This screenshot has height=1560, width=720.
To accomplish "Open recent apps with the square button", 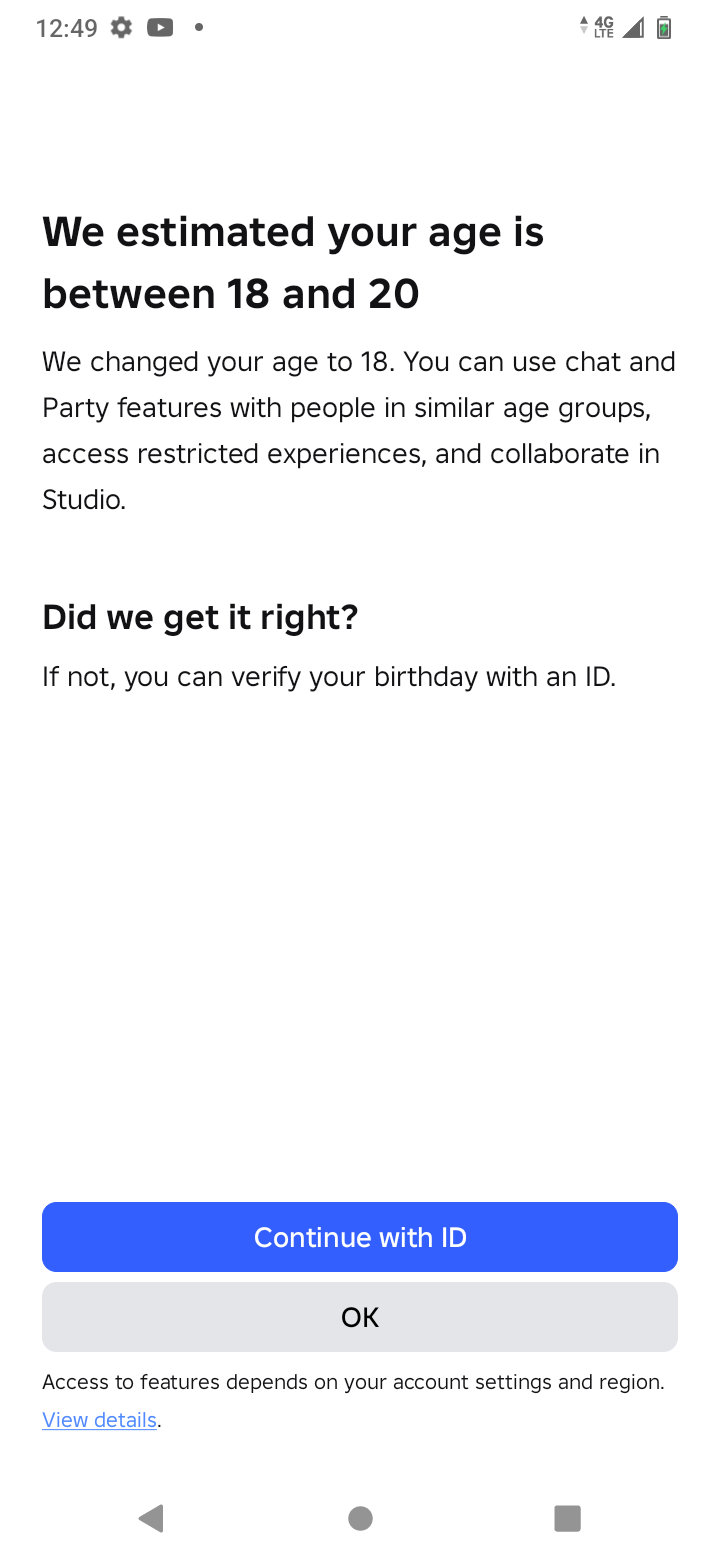I will [x=567, y=1519].
